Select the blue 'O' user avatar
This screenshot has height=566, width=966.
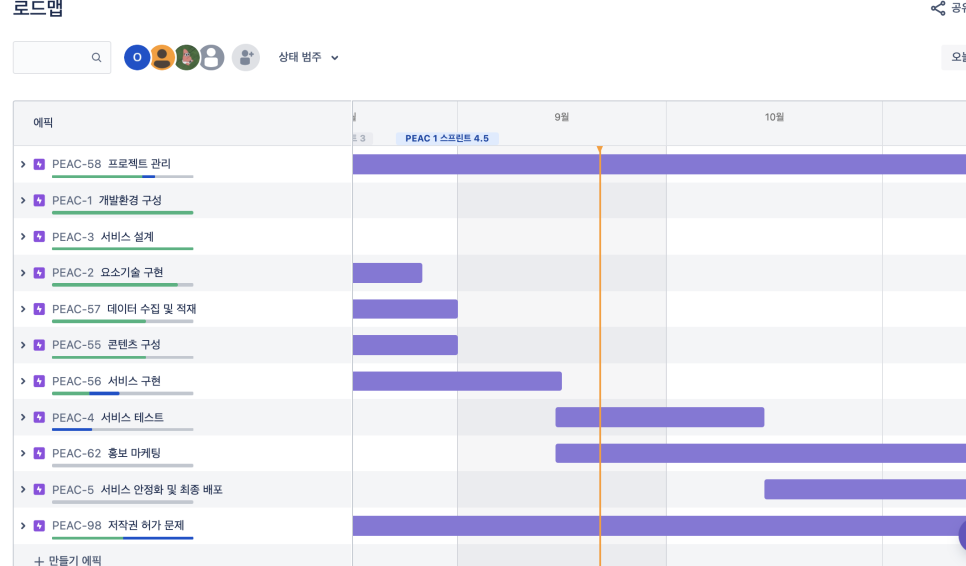(x=137, y=58)
